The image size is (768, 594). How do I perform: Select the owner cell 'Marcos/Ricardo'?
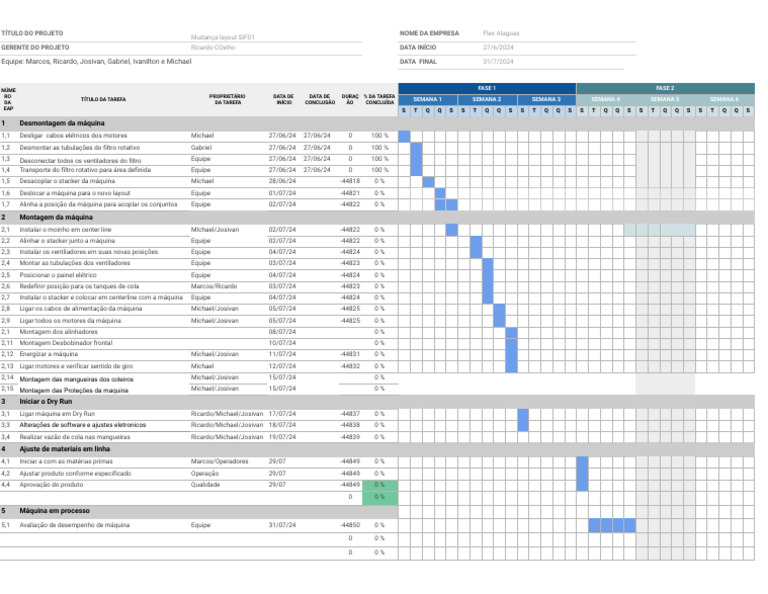pyautogui.click(x=214, y=286)
